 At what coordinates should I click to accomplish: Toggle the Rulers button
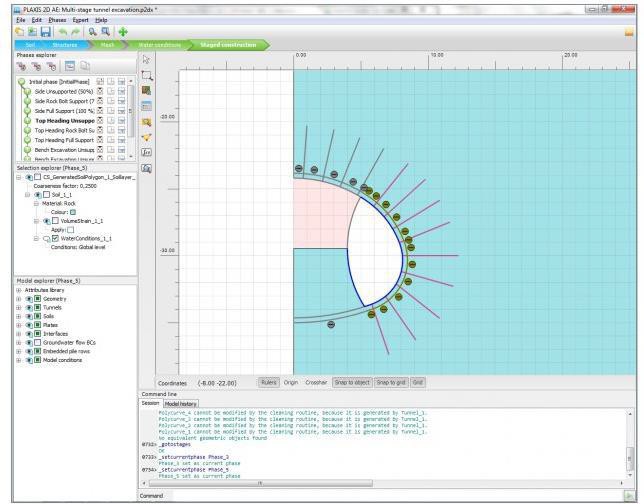click(x=268, y=381)
